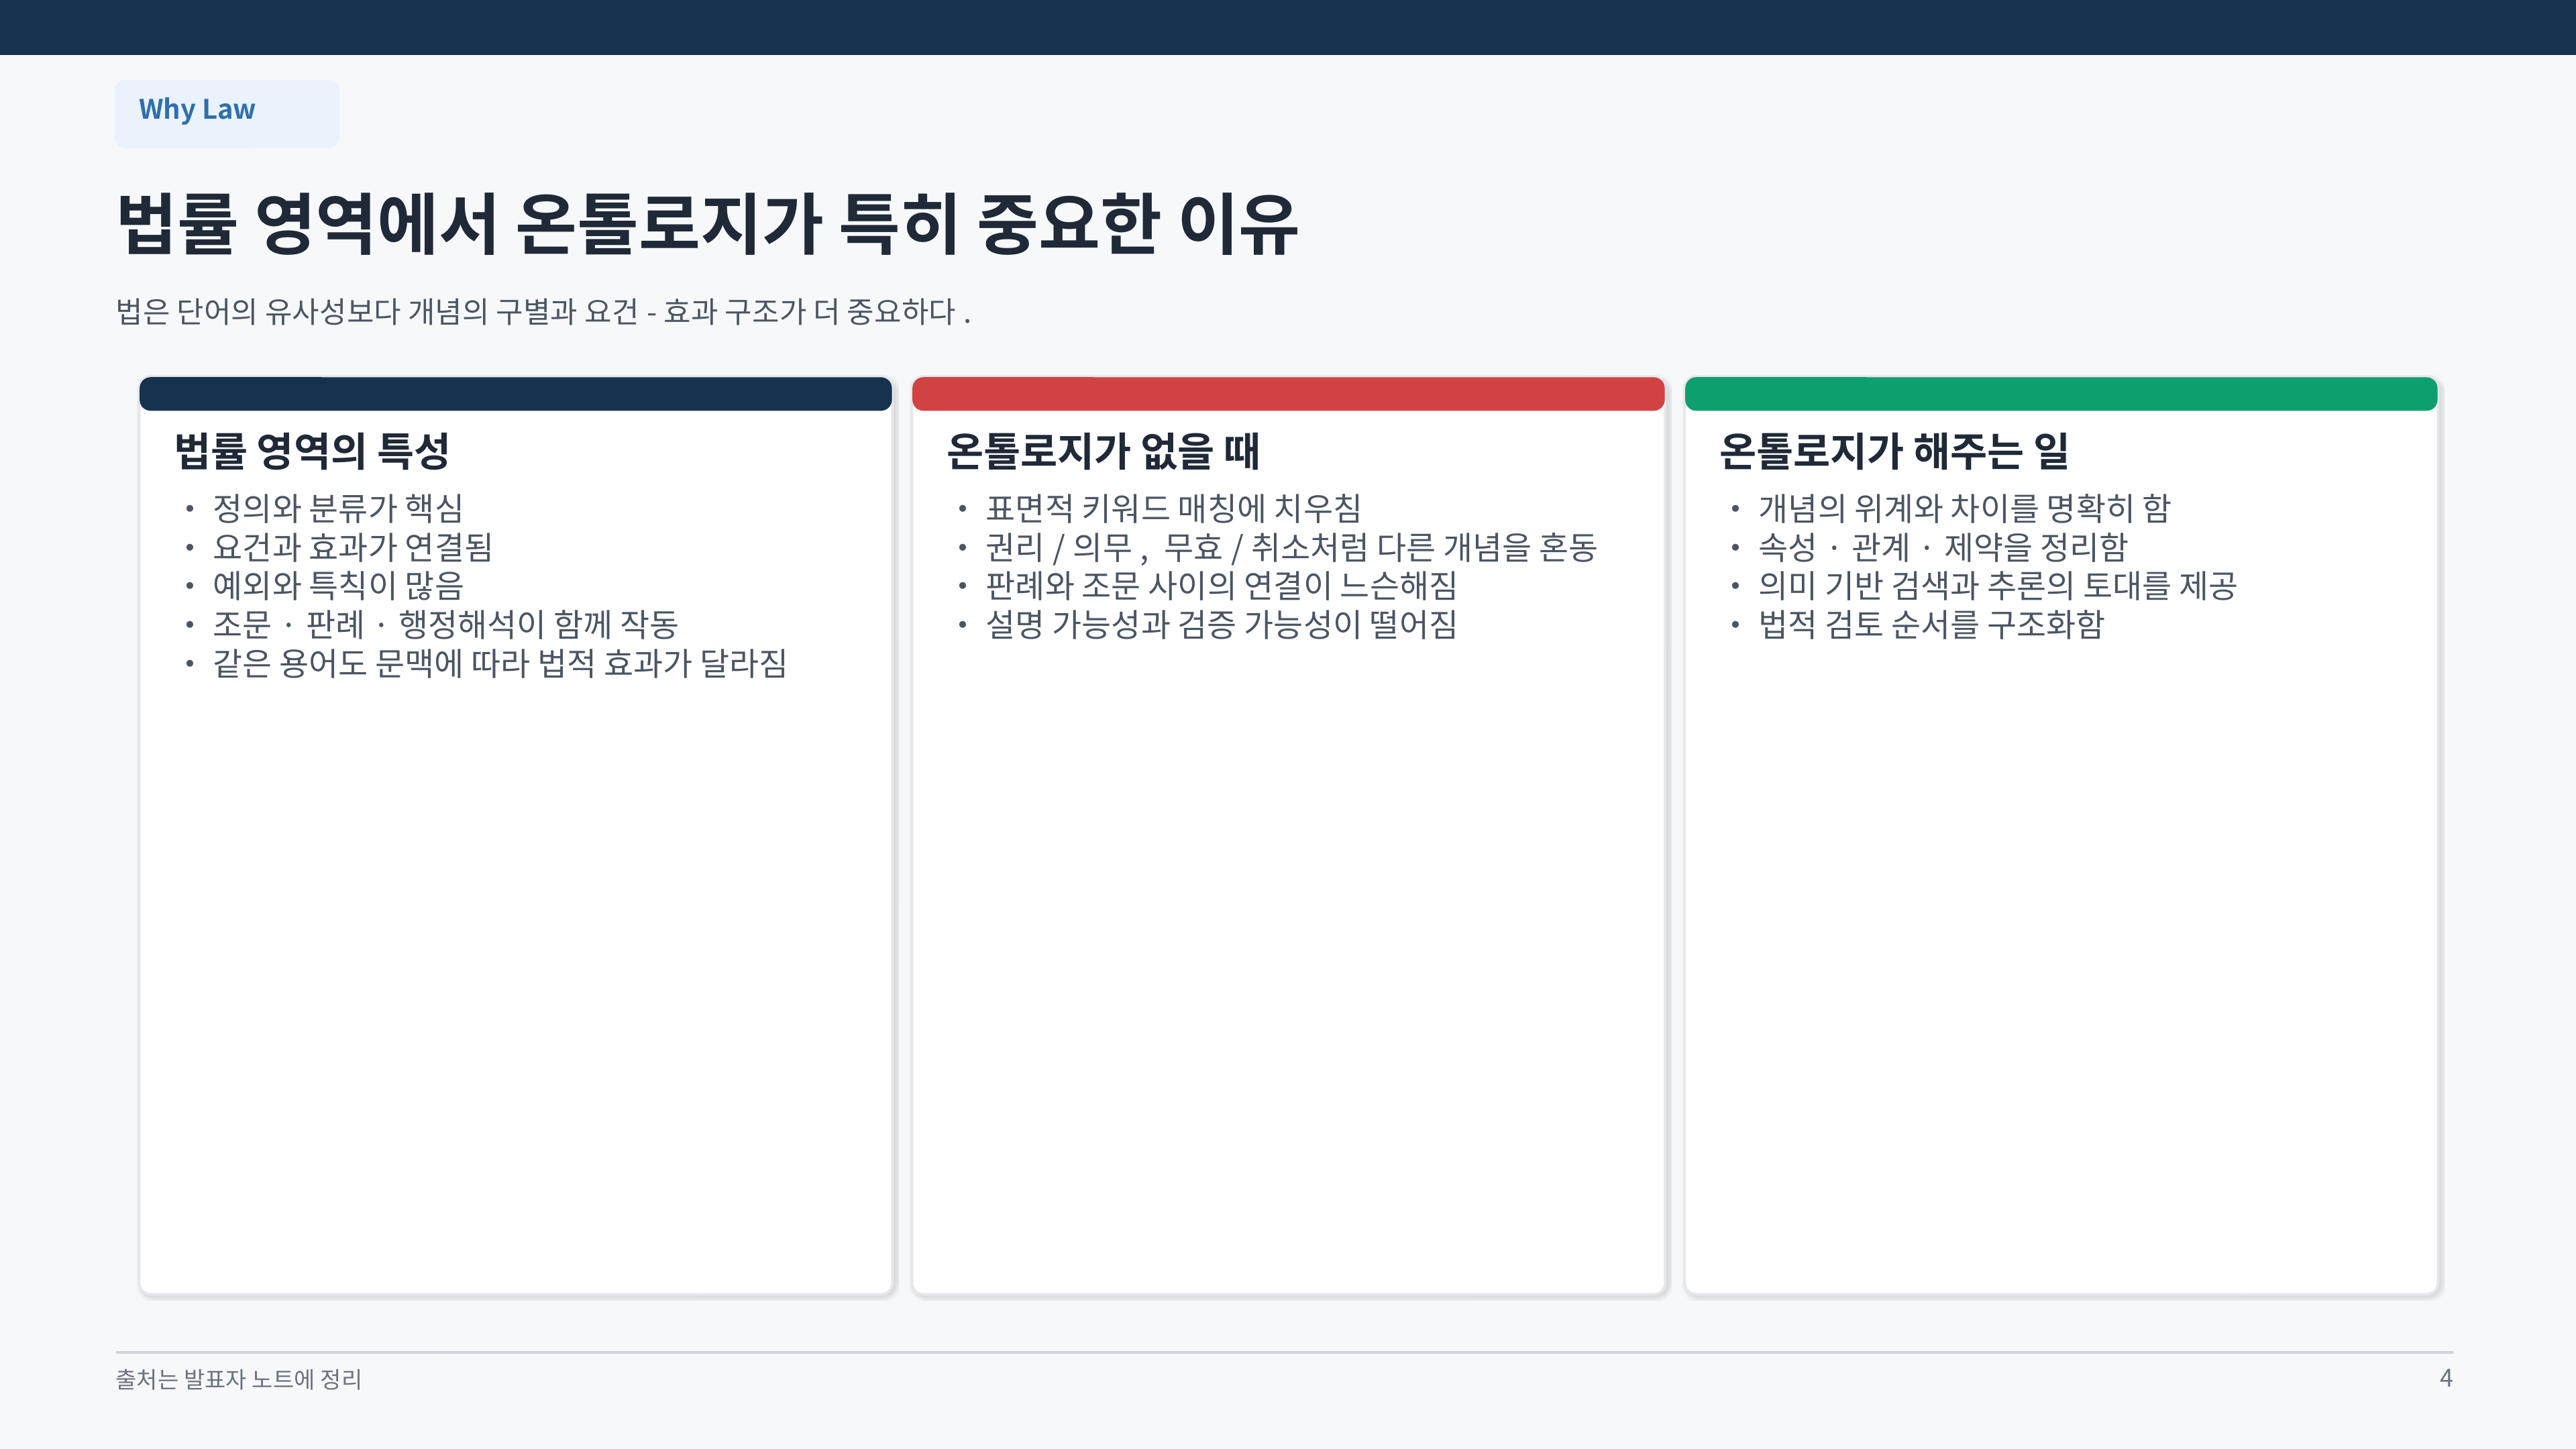The width and height of the screenshot is (2576, 1449).
Task: Click the page number 4 in footer
Action: [2446, 1379]
